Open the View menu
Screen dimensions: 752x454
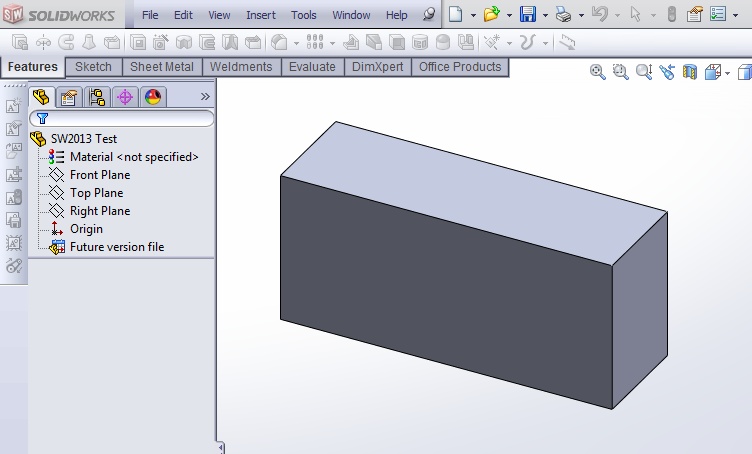(219, 15)
